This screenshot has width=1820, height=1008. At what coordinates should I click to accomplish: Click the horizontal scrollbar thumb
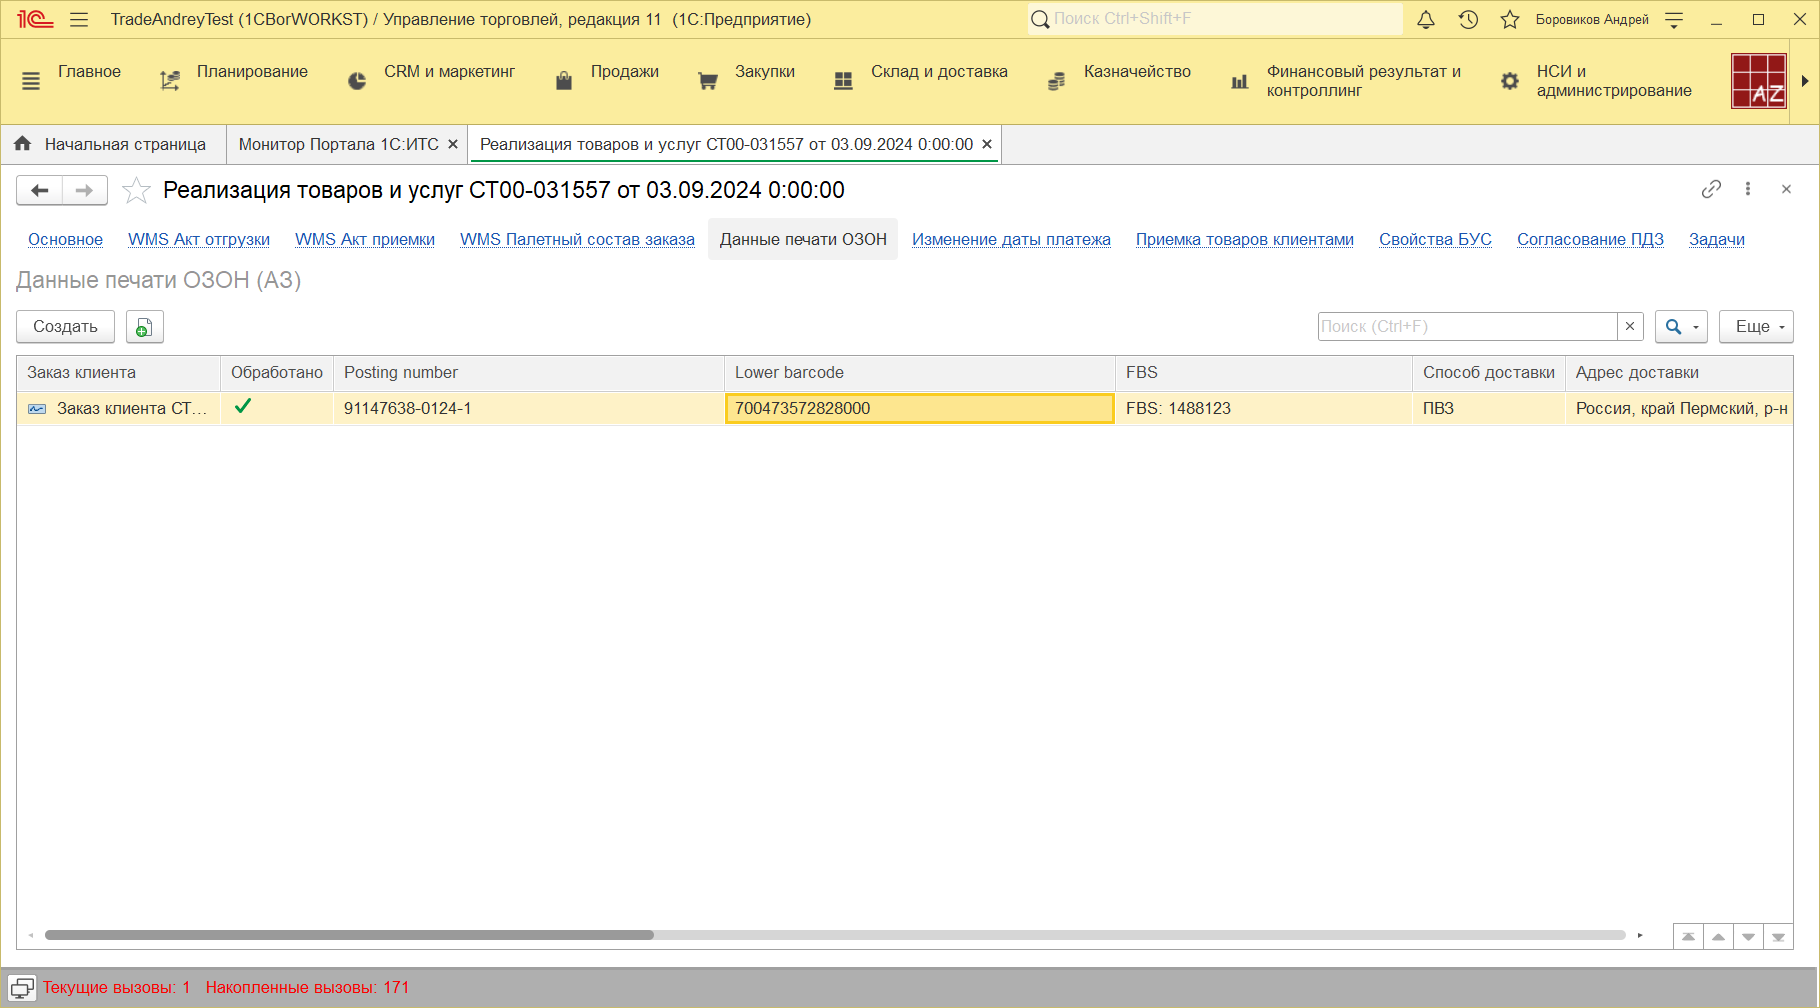(x=349, y=935)
